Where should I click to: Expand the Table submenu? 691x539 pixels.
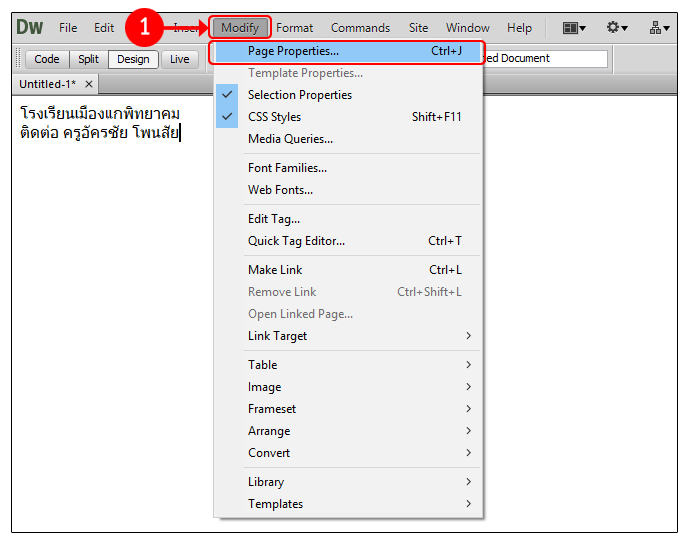468,365
